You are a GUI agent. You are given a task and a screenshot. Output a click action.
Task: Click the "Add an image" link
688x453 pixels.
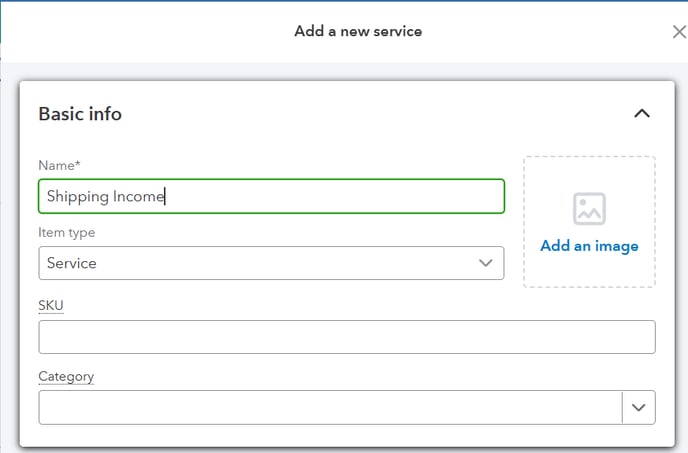pyautogui.click(x=589, y=246)
